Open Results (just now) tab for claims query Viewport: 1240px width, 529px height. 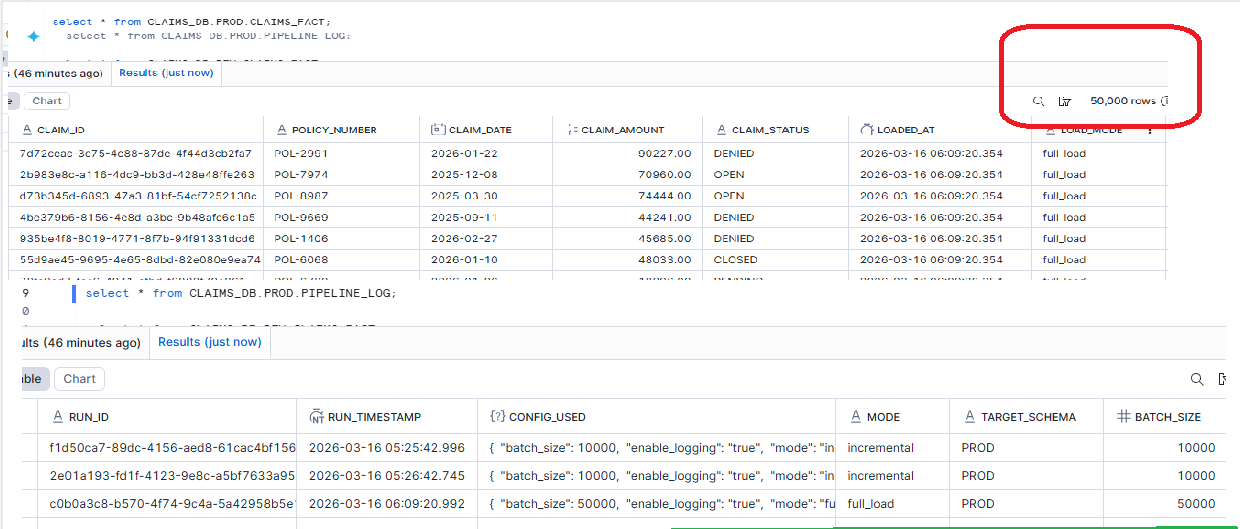click(165, 73)
